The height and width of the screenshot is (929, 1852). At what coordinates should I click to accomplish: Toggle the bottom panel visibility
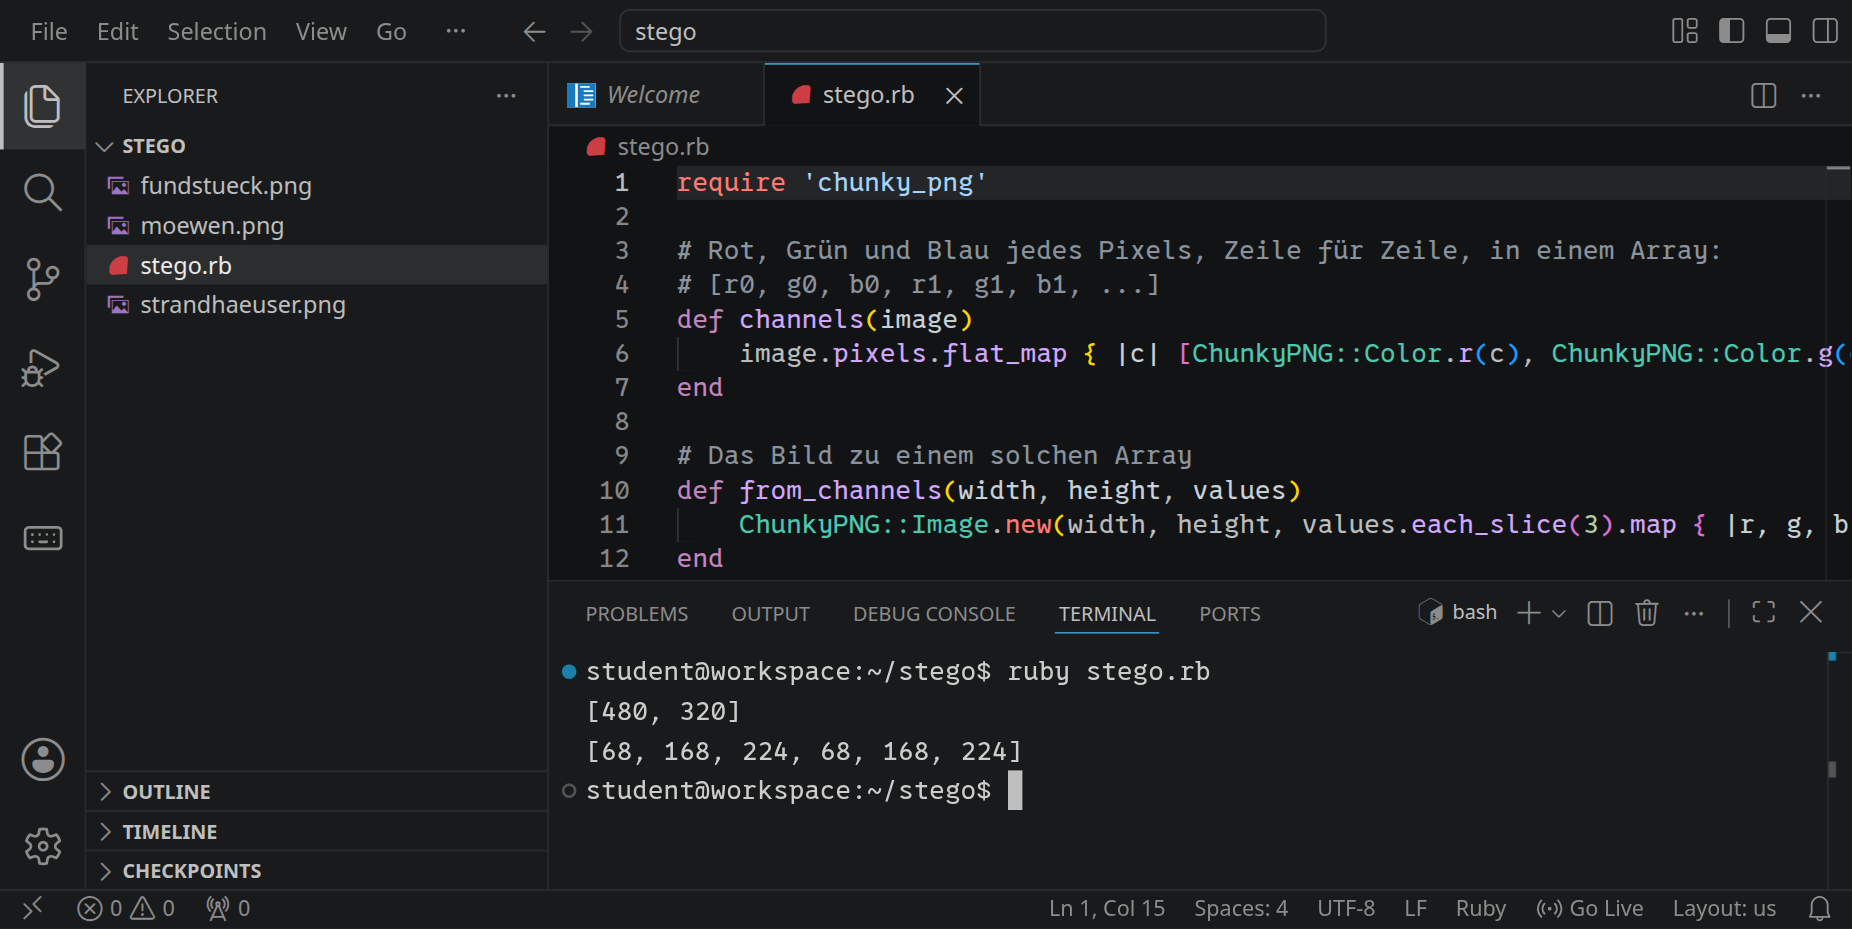pyautogui.click(x=1779, y=31)
